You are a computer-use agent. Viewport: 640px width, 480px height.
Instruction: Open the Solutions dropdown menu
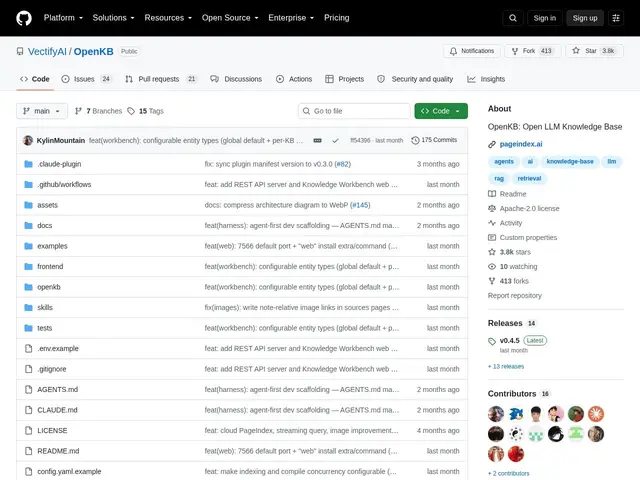[x=113, y=18]
